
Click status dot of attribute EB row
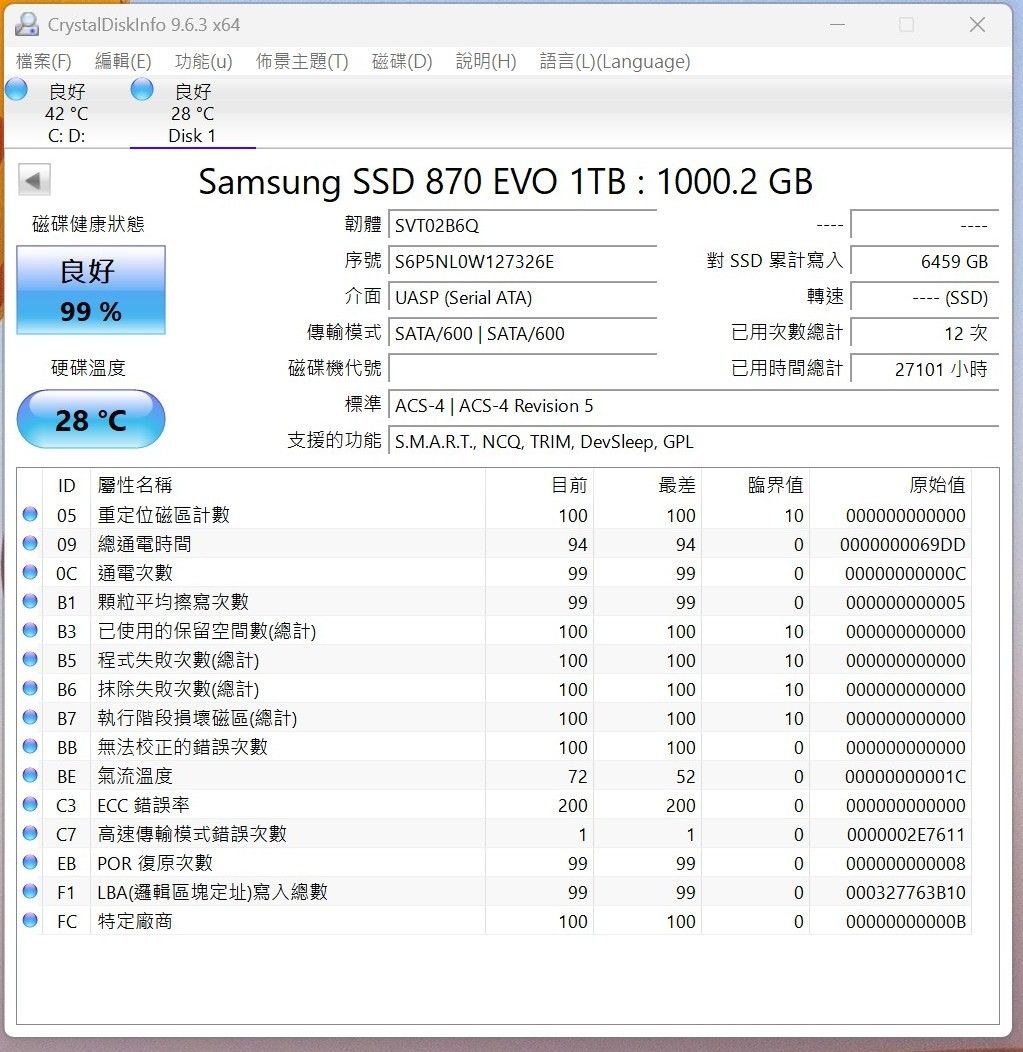coord(30,862)
